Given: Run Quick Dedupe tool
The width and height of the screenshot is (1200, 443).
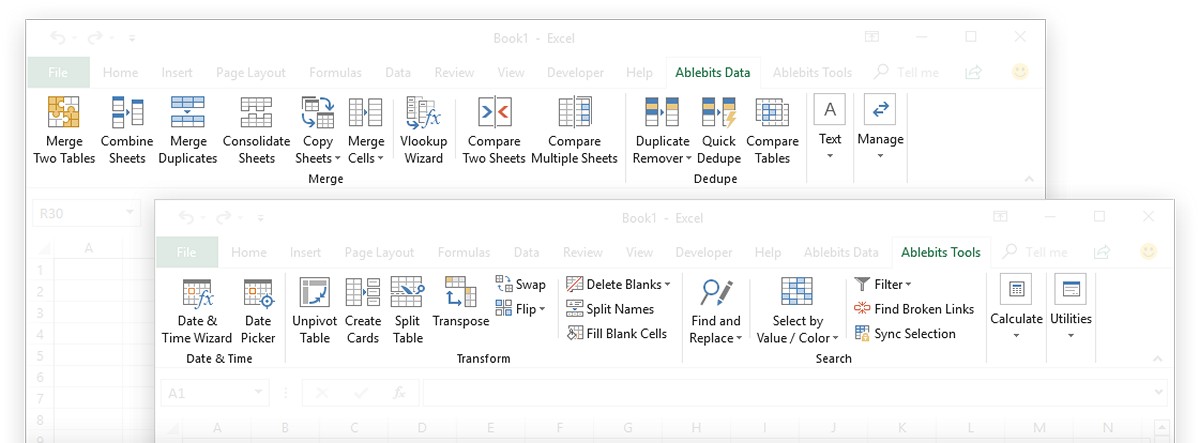Looking at the screenshot, I should click(x=718, y=130).
